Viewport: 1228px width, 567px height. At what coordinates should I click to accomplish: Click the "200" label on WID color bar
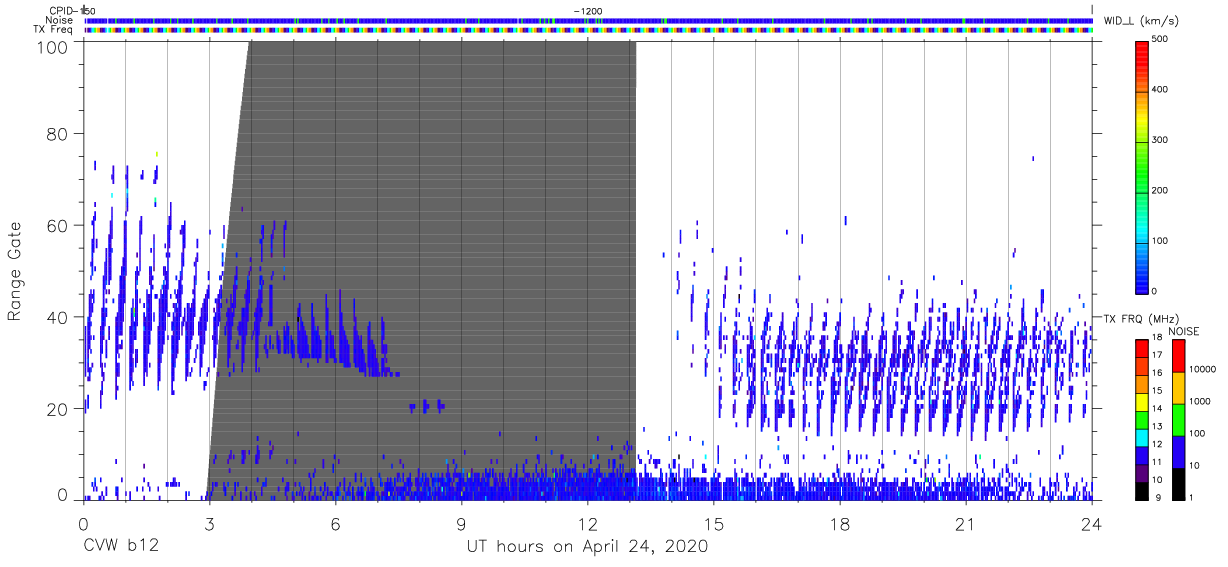(x=1160, y=190)
